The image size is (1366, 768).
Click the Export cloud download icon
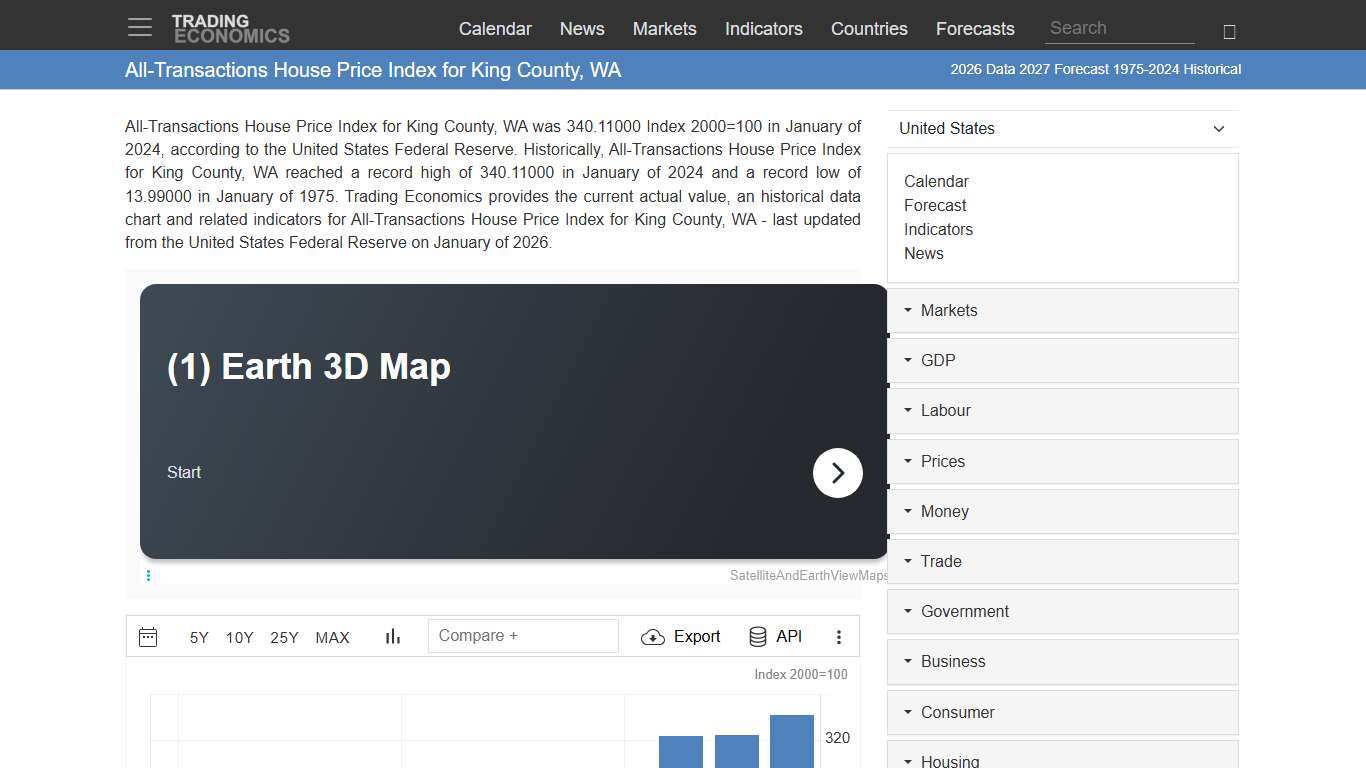tap(653, 637)
